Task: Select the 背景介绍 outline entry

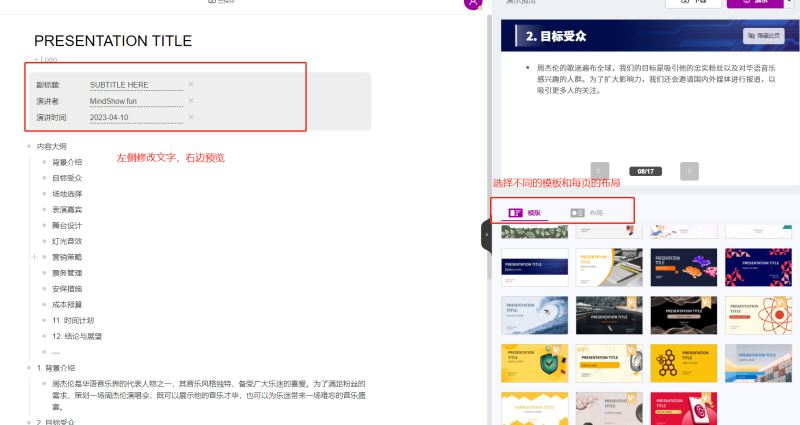Action: [67, 162]
